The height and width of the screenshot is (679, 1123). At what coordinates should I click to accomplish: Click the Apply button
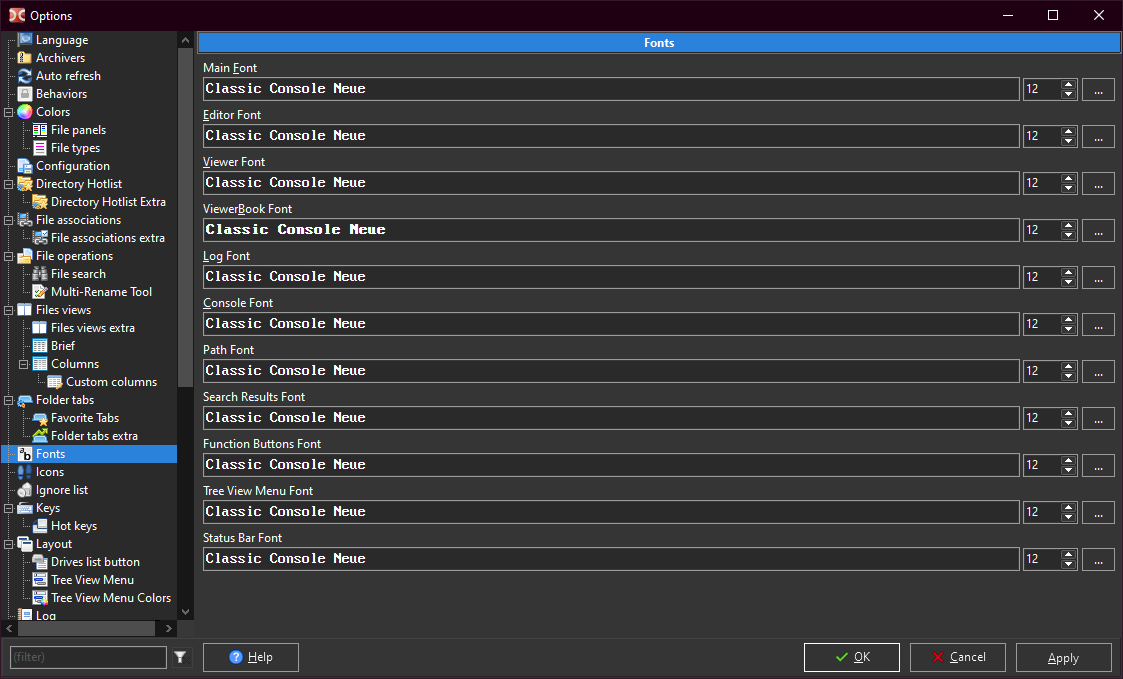[1063, 657]
